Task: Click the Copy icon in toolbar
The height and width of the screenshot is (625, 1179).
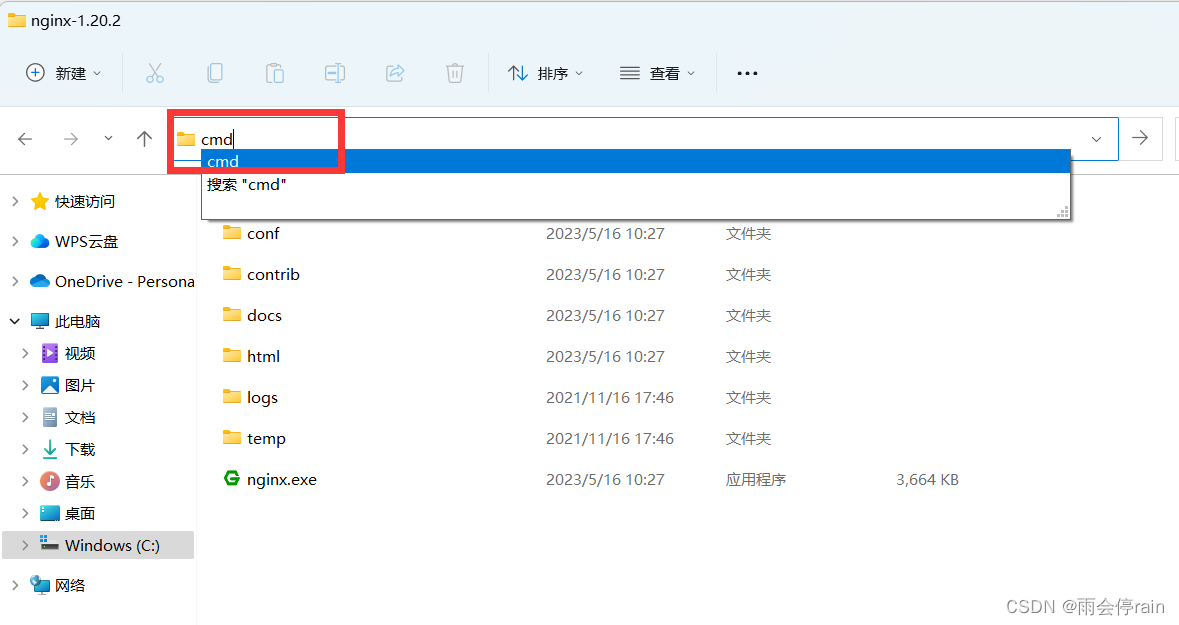Action: pyautogui.click(x=215, y=73)
